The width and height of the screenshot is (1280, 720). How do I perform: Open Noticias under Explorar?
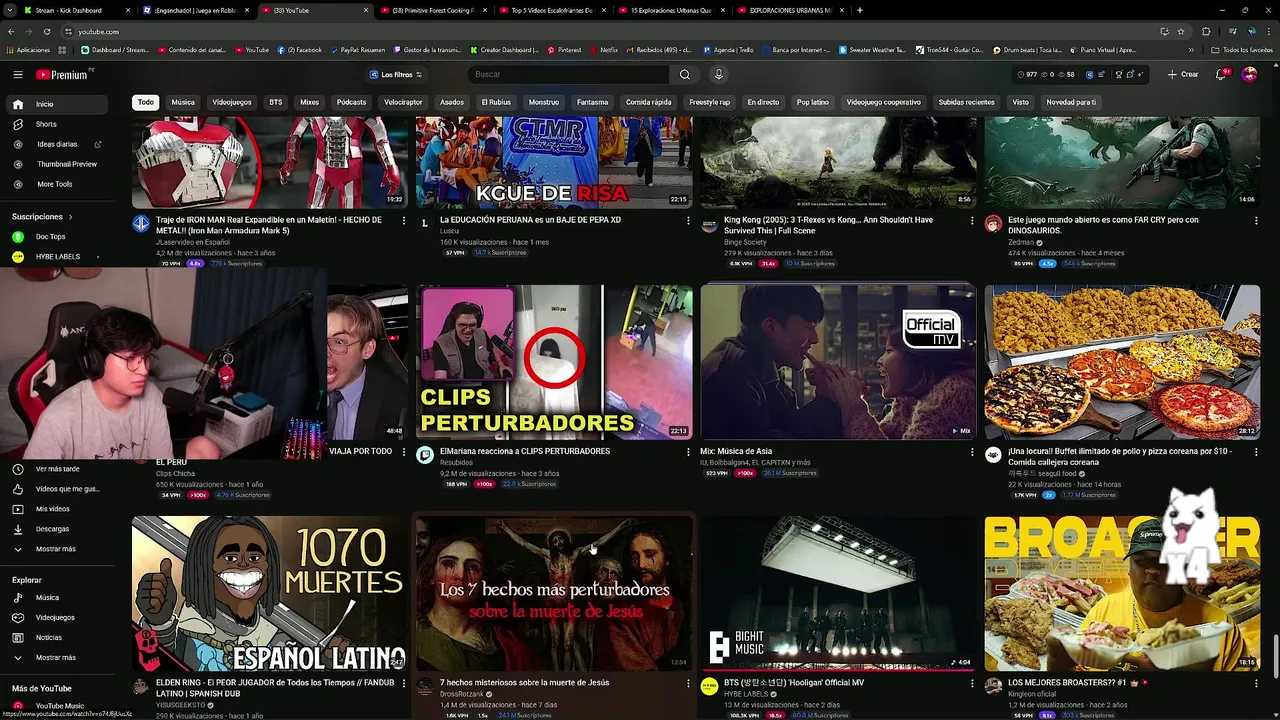[x=57, y=637]
